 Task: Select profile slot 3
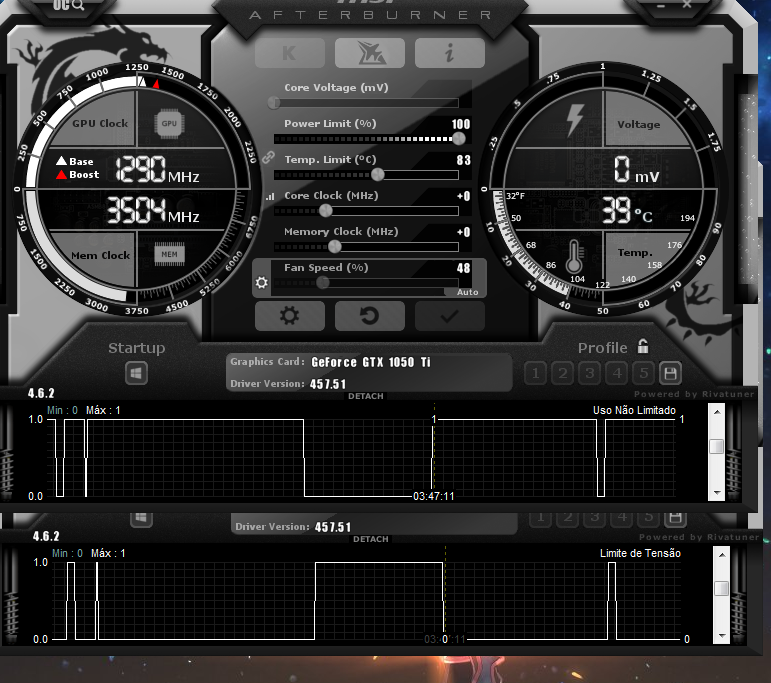tap(590, 374)
